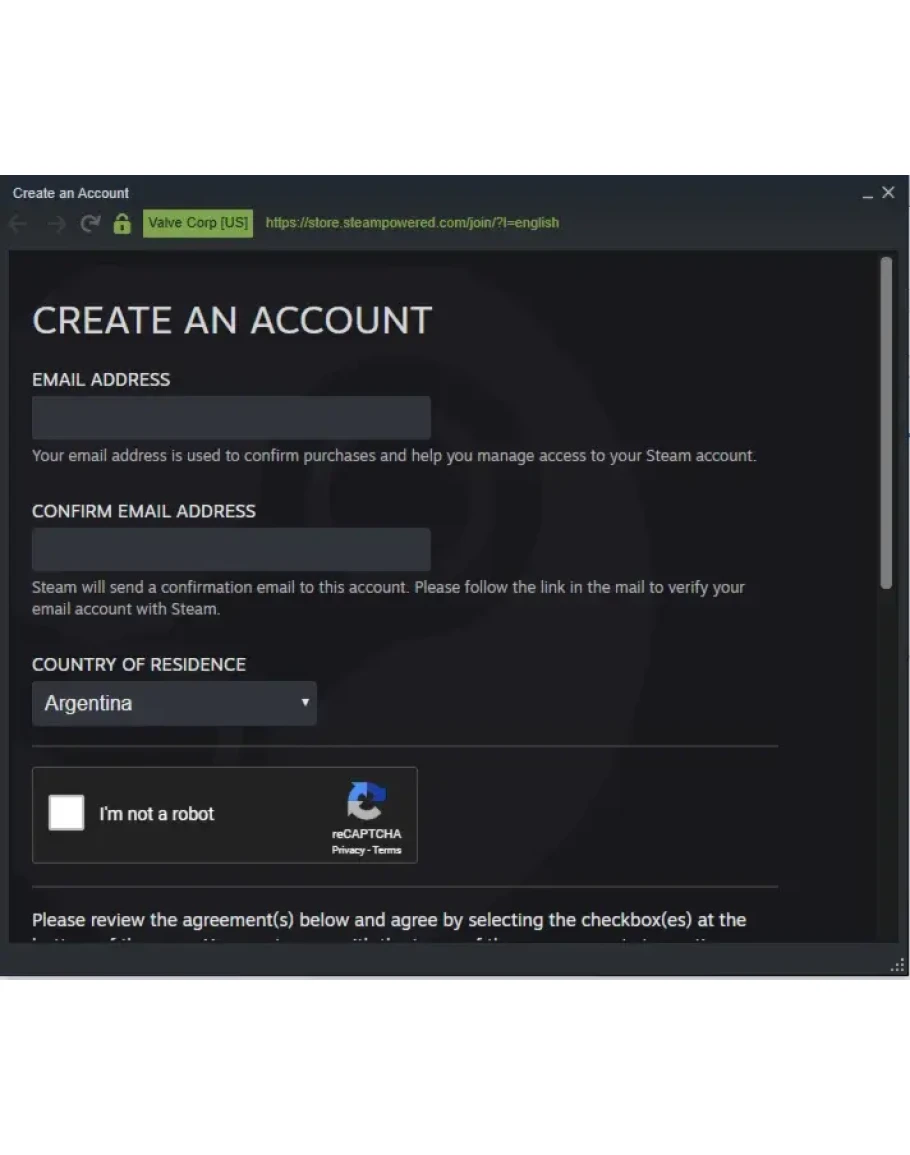Click the scrollbar track below the thumb
This screenshot has height=1155, width=910.
pyautogui.click(x=886, y=760)
